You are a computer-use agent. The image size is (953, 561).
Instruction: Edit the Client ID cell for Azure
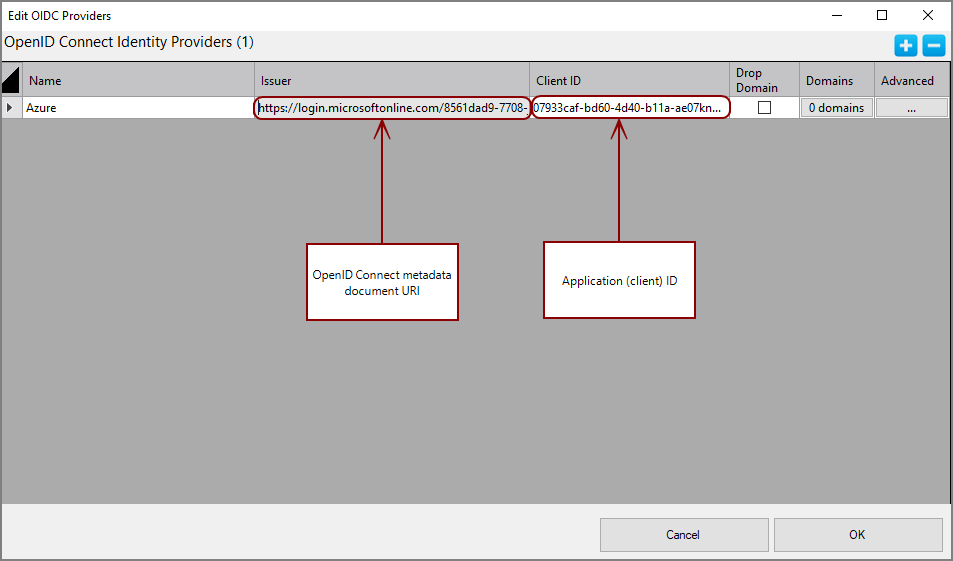tap(630, 108)
